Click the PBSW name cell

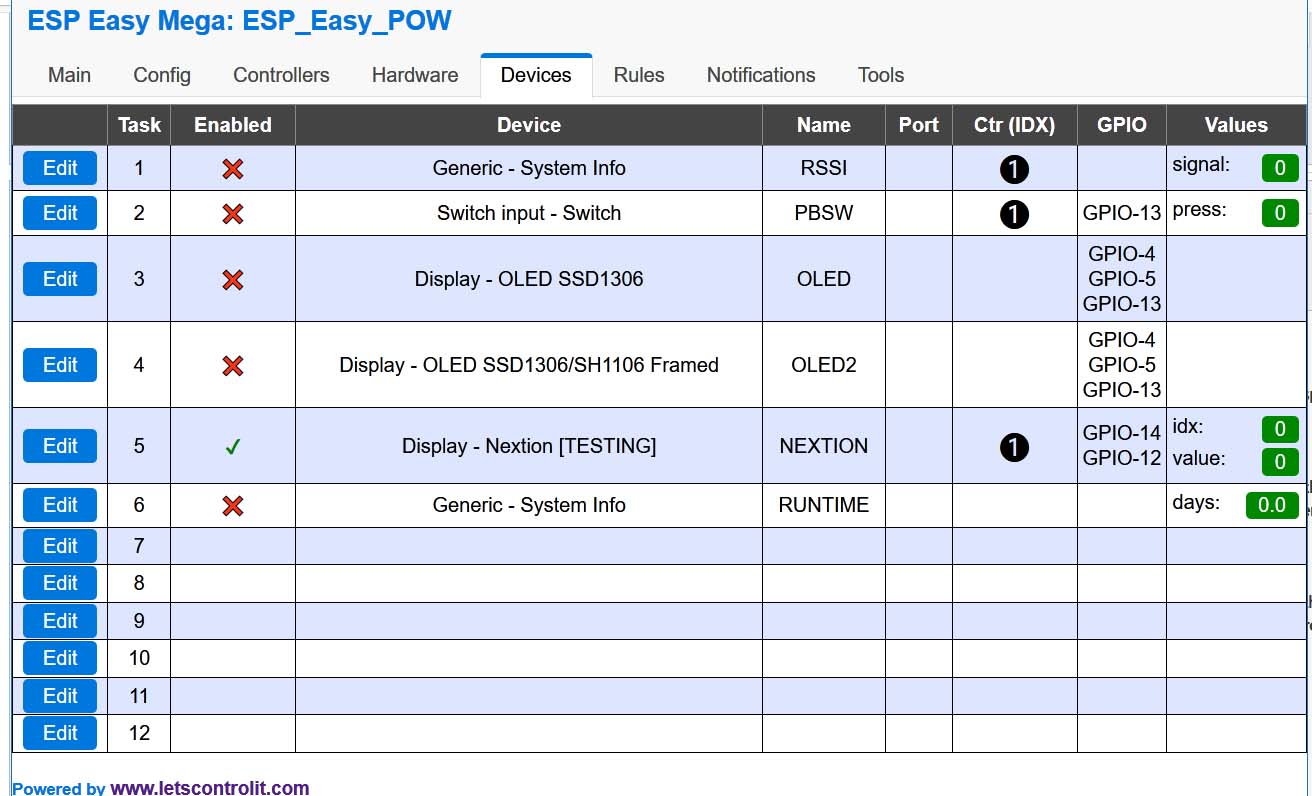click(824, 213)
